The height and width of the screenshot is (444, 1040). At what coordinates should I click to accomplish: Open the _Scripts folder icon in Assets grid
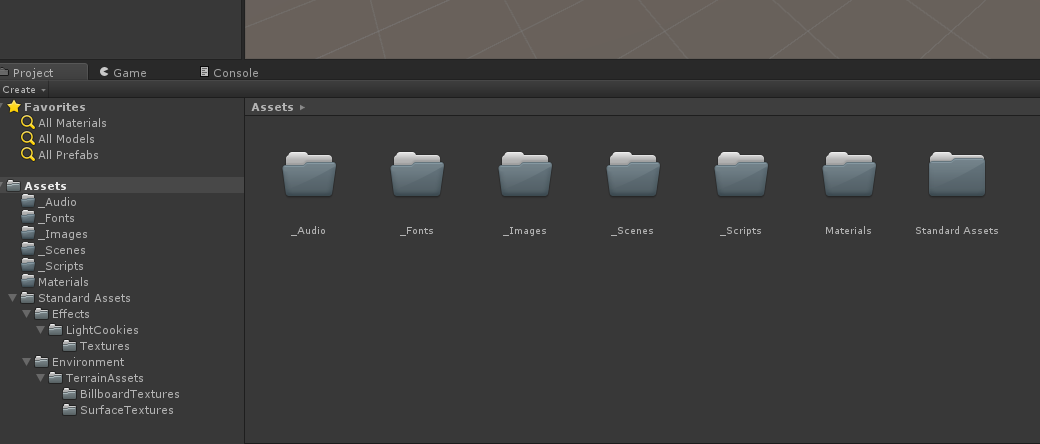[741, 175]
